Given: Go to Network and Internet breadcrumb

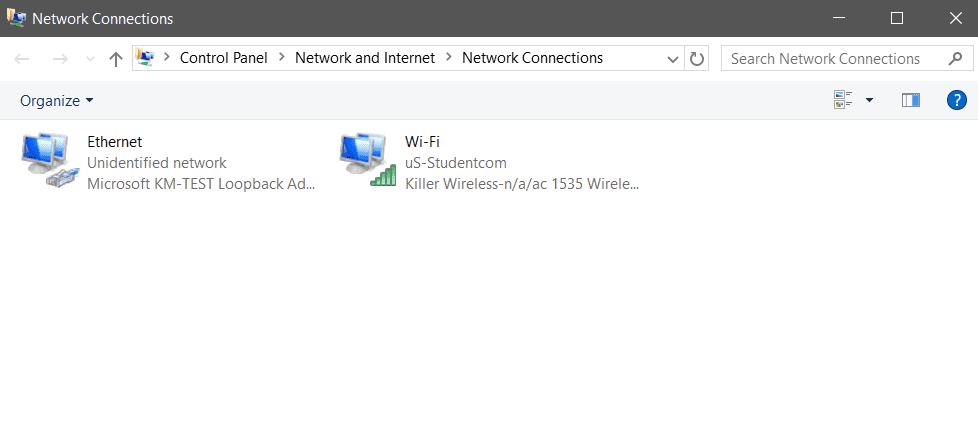Looking at the screenshot, I should point(365,58).
